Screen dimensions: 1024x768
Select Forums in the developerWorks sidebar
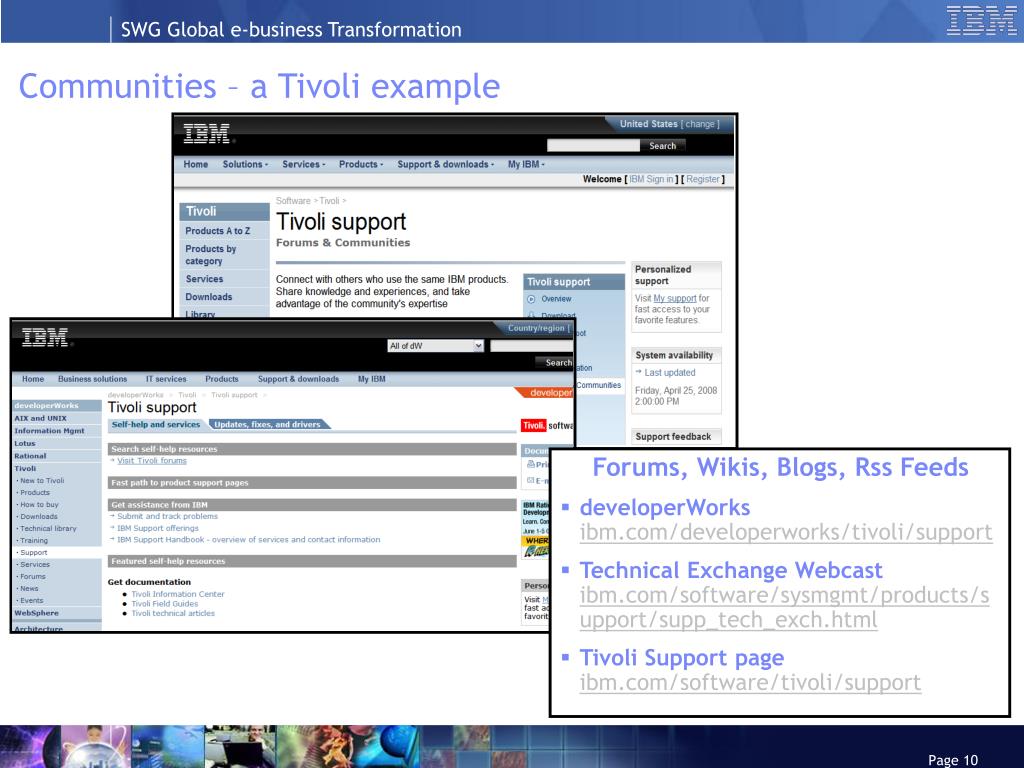[33, 577]
